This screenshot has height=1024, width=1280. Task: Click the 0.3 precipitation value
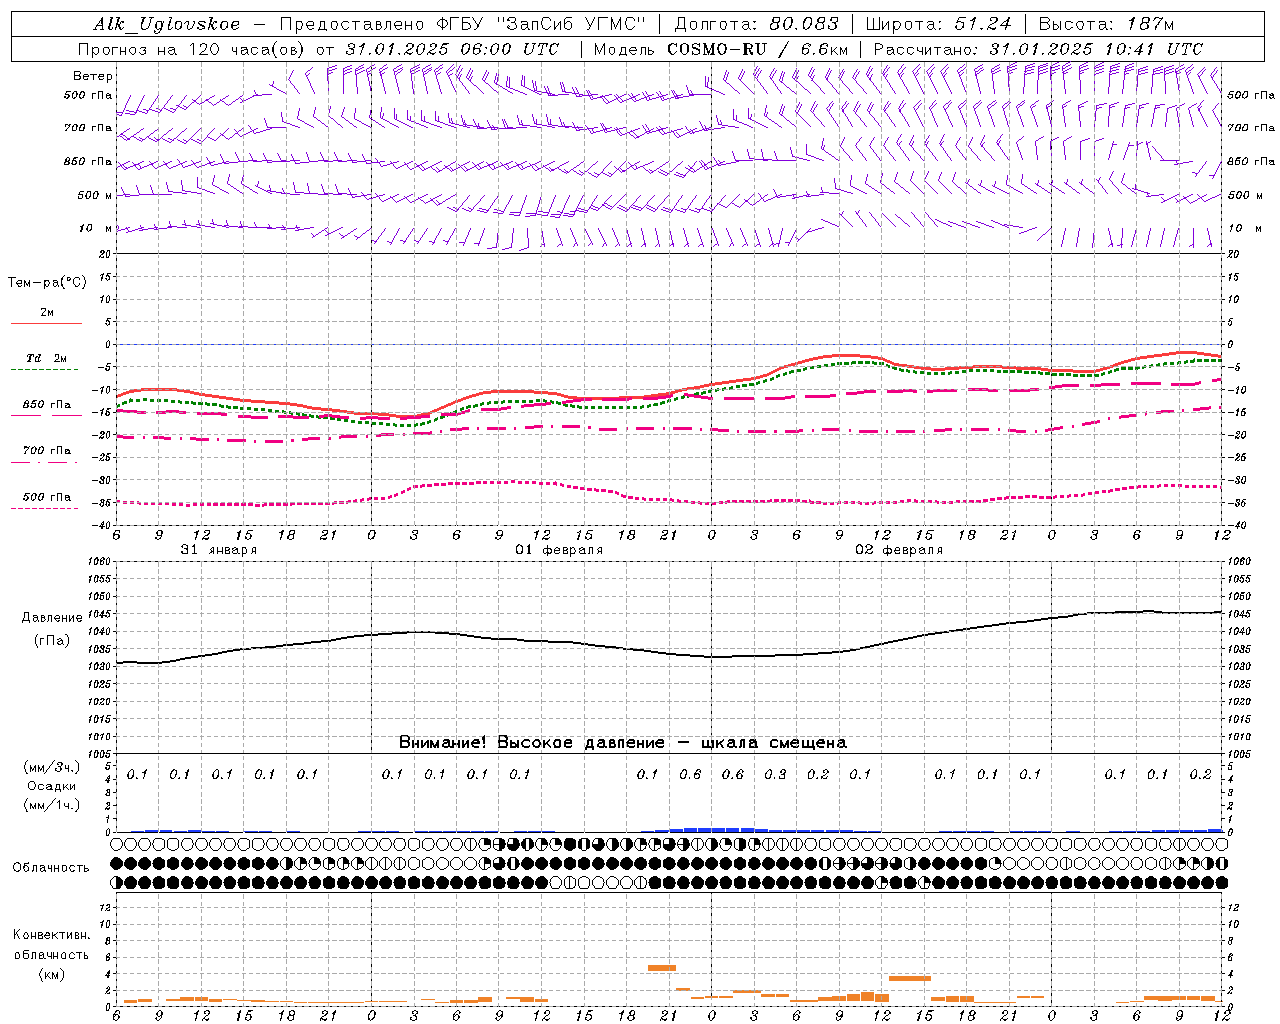tap(776, 774)
